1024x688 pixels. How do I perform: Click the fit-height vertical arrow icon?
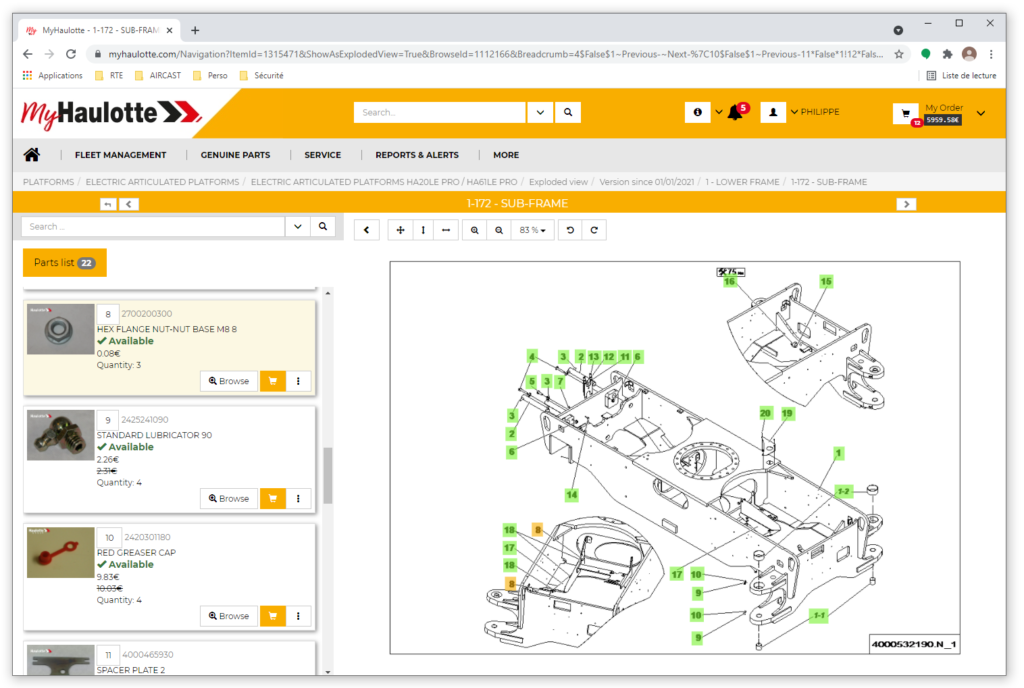pyautogui.click(x=423, y=230)
